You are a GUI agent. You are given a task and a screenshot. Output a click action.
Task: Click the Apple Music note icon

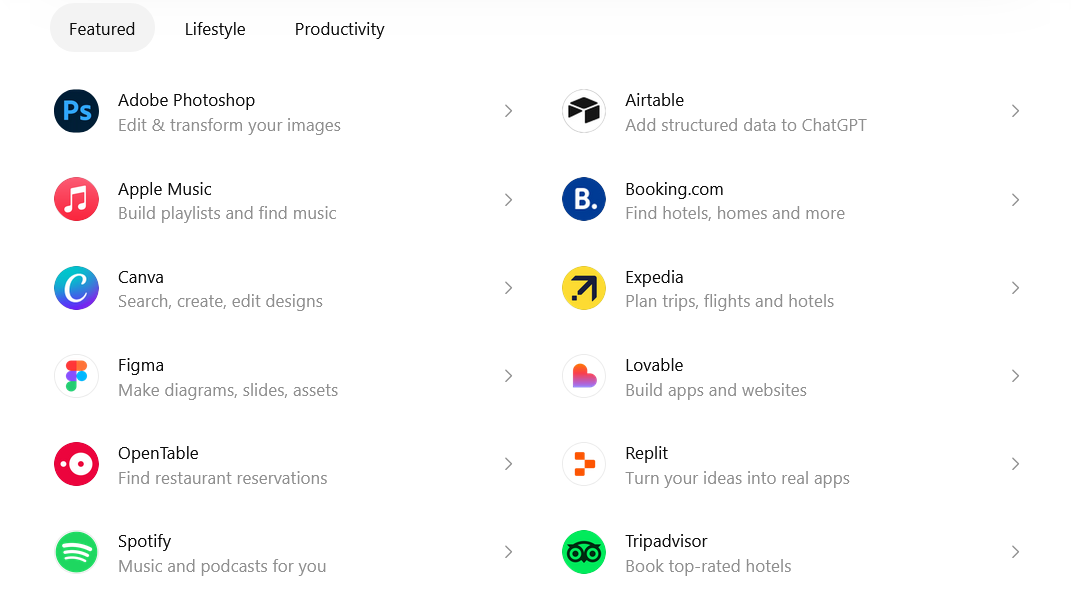pyautogui.click(x=76, y=200)
